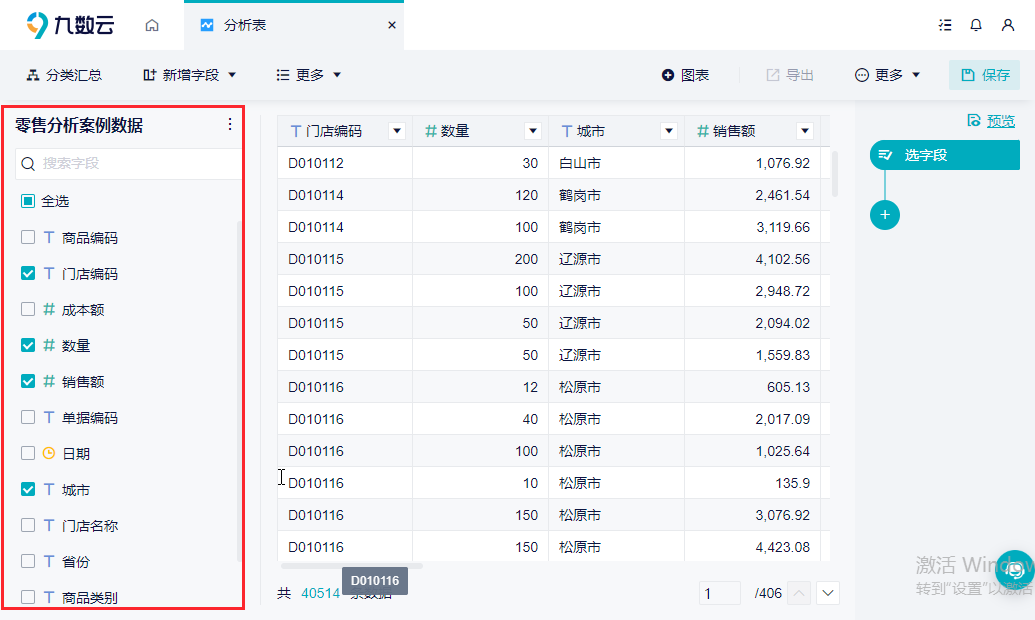Click the # icon beside 成本额
1035x620 pixels.
49,309
